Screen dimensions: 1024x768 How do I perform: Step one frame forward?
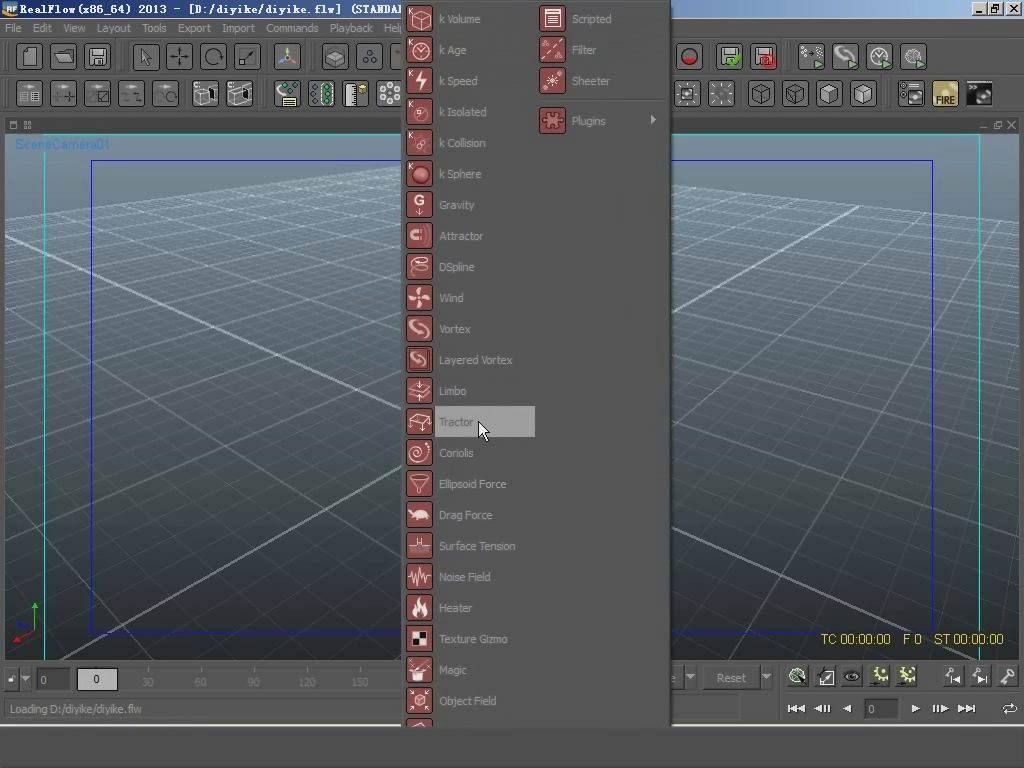pos(940,709)
